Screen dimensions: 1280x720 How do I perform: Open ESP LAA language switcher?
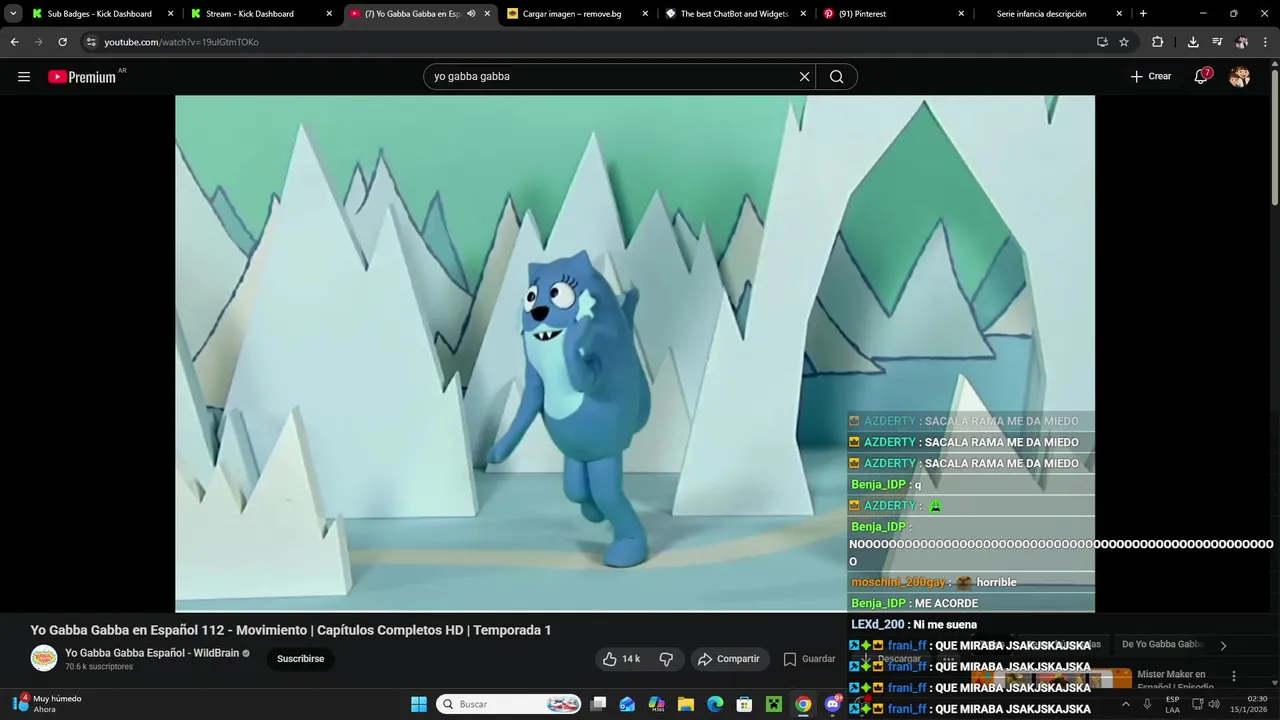[x=1172, y=704]
